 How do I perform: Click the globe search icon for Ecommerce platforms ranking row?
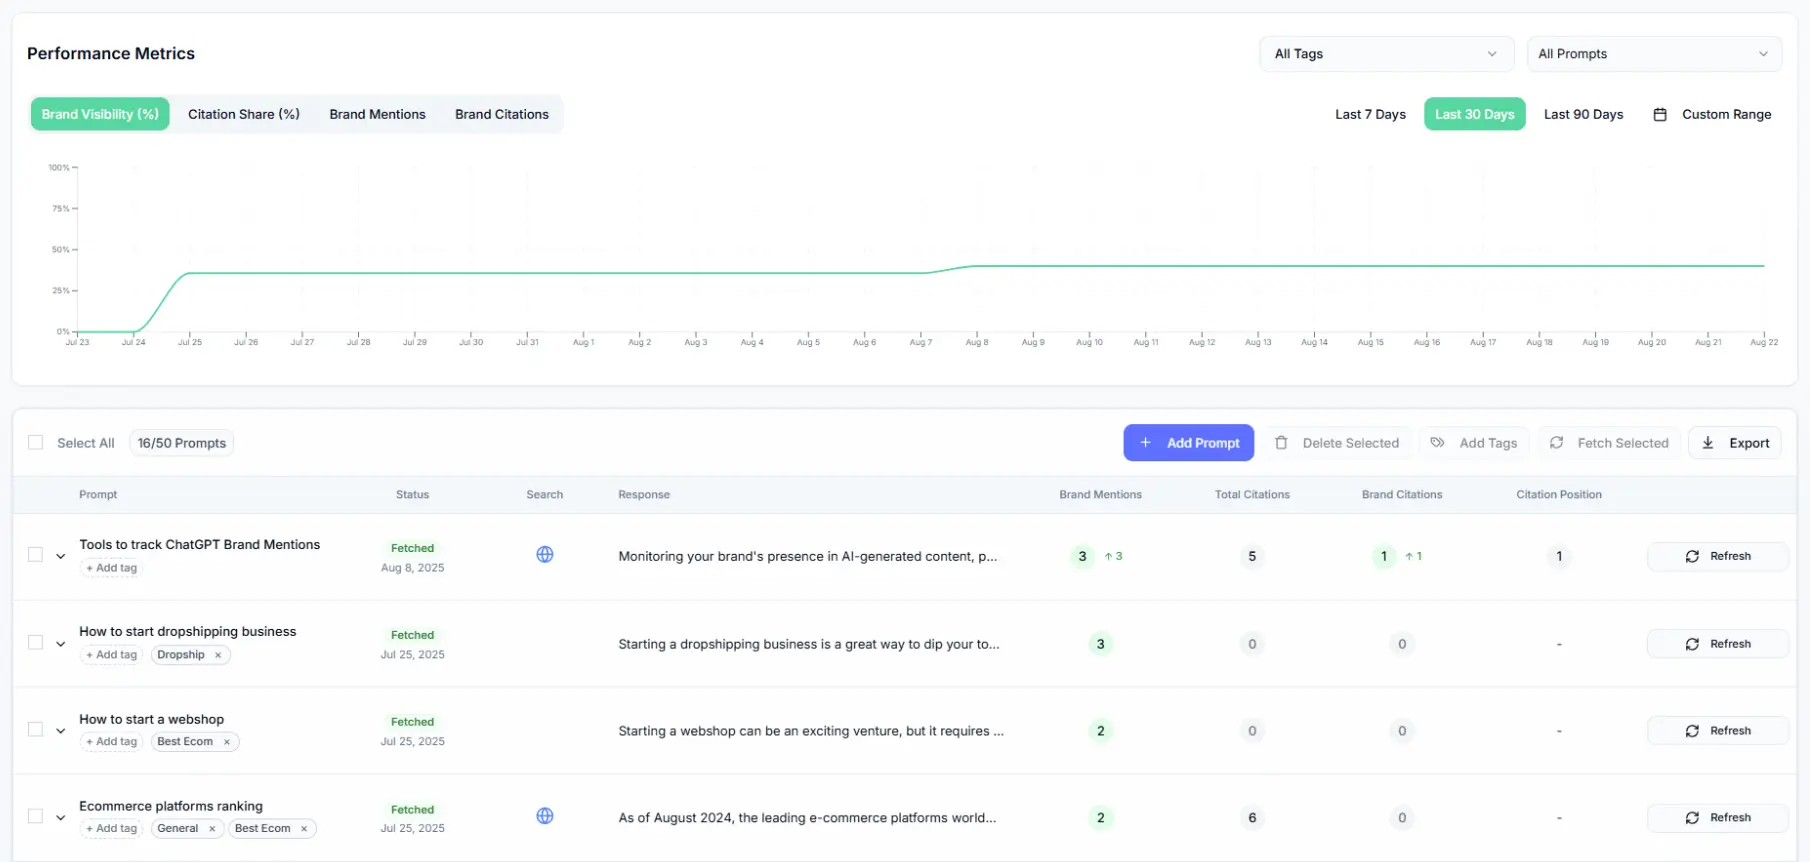coord(545,816)
